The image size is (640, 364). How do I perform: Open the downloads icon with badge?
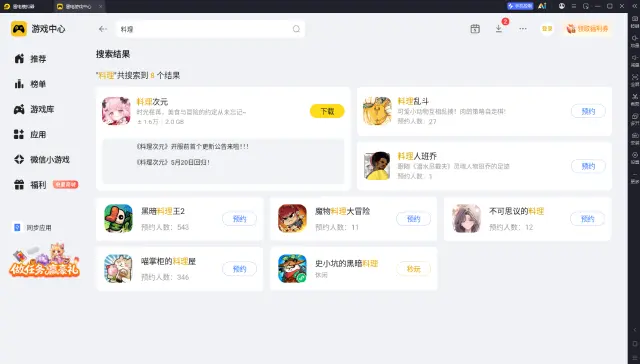coord(499,29)
